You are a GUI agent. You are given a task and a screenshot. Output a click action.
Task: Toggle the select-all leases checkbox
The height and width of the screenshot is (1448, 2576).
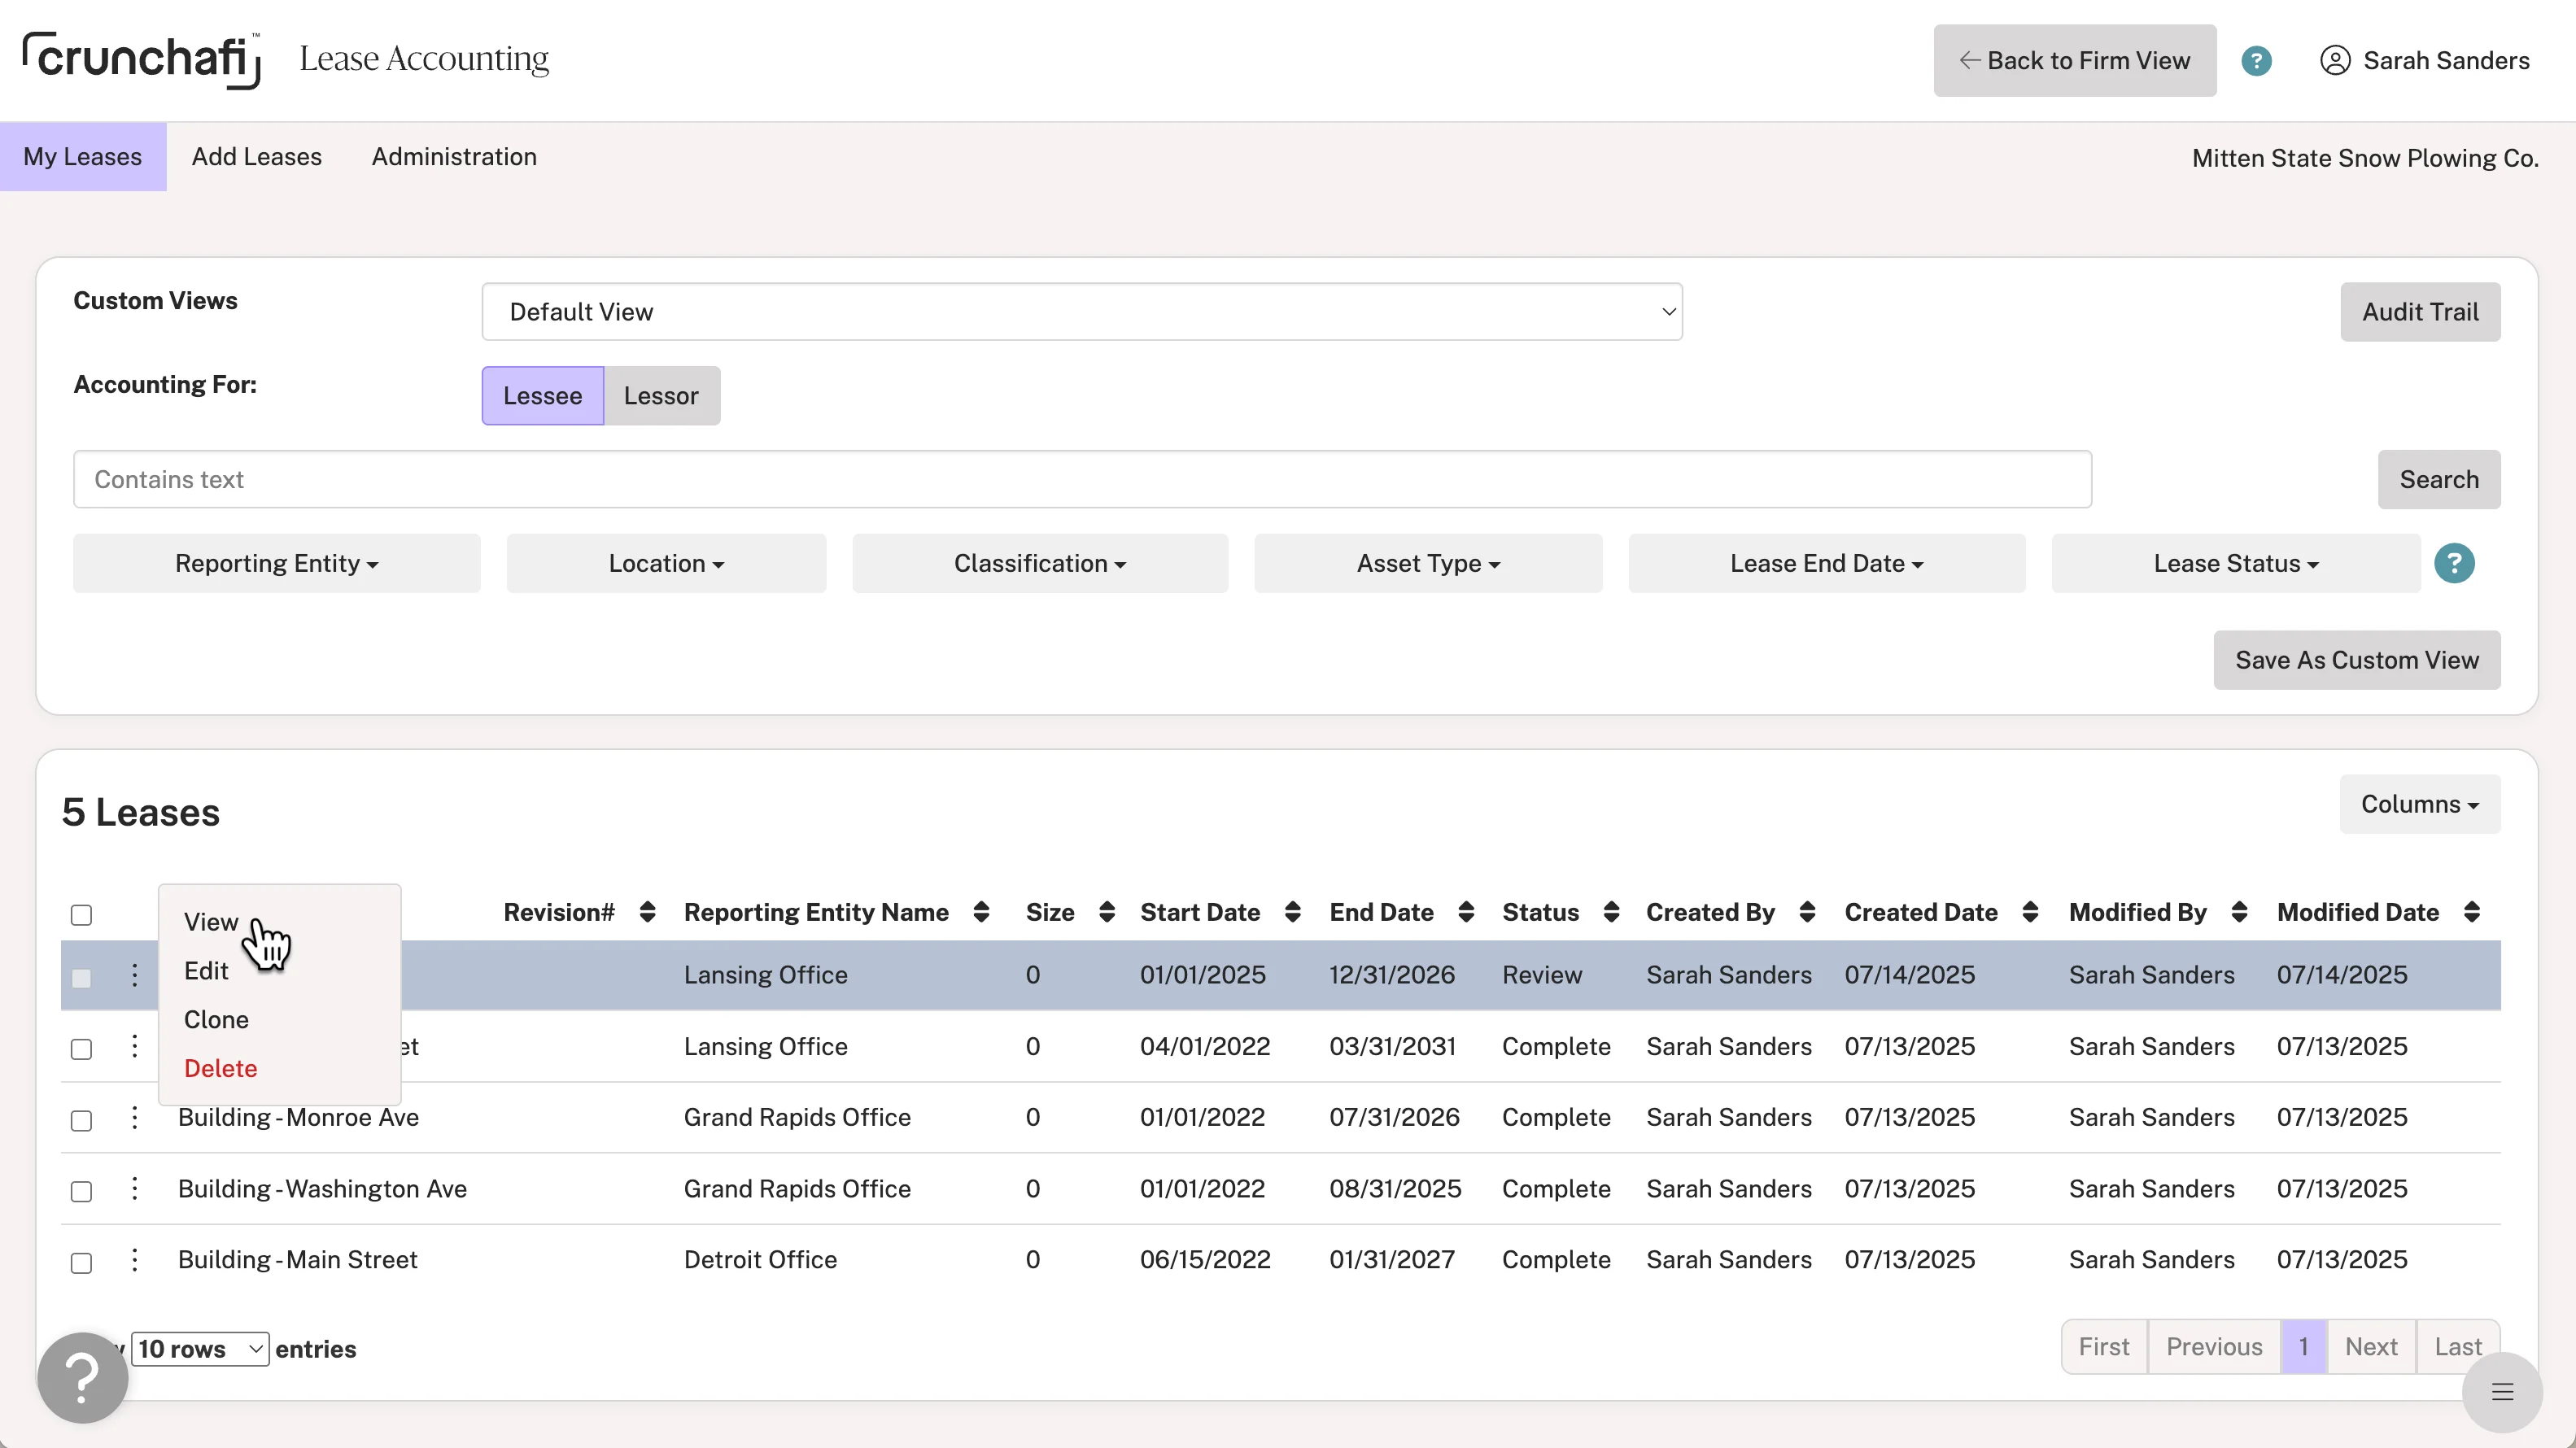click(x=82, y=915)
